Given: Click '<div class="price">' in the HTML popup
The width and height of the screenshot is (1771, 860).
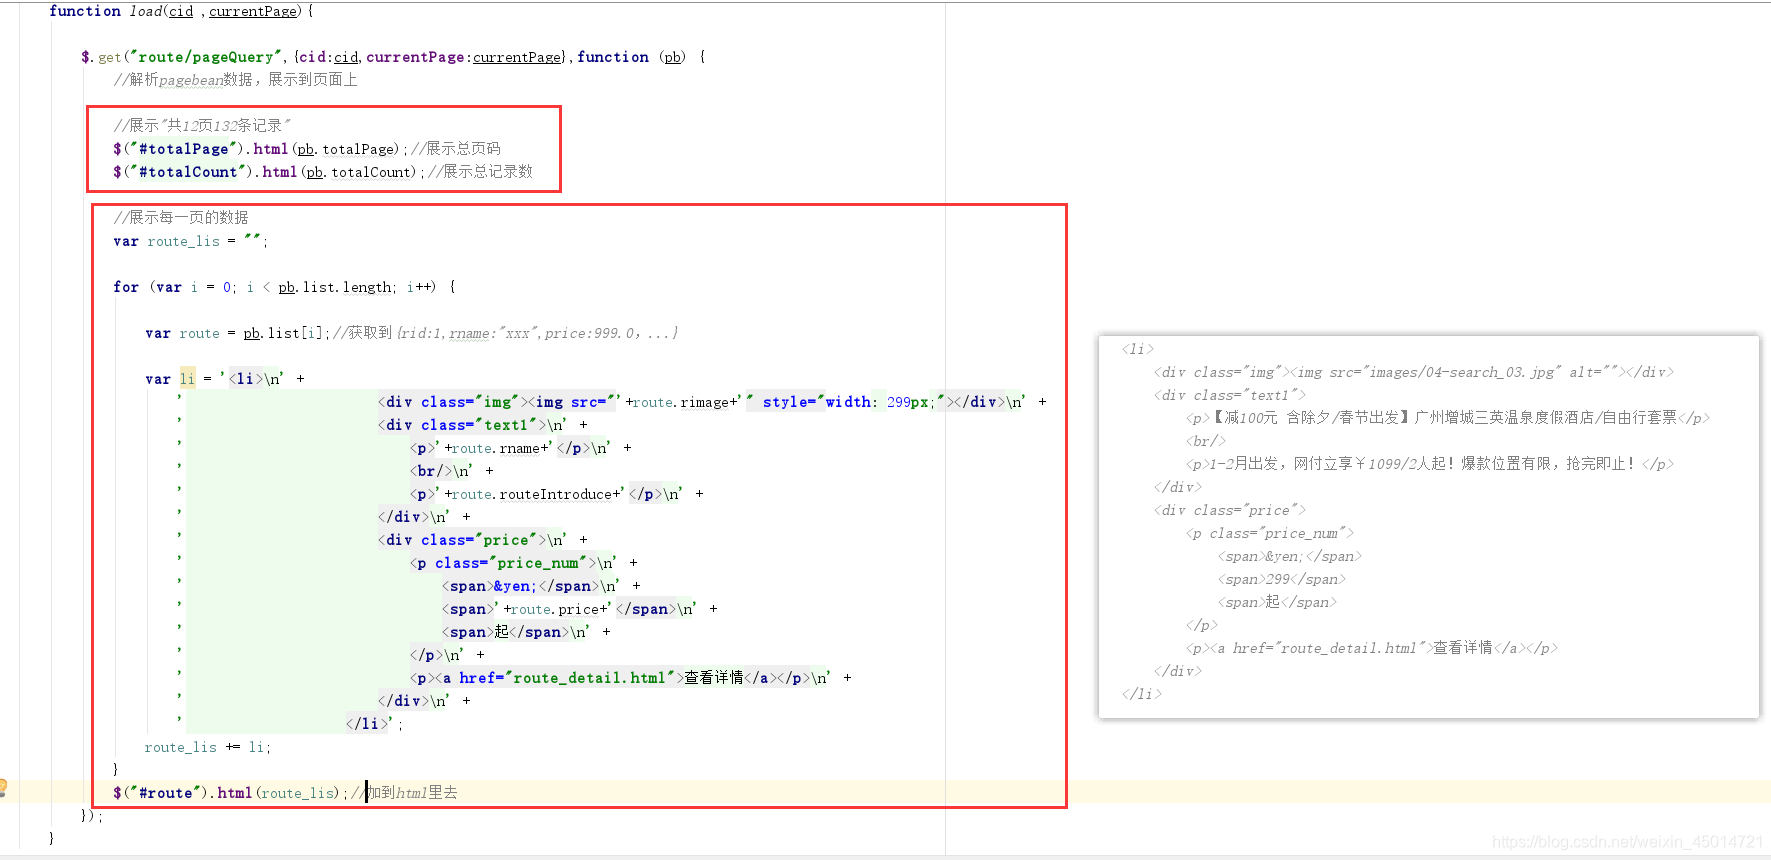Looking at the screenshot, I should [x=1230, y=510].
